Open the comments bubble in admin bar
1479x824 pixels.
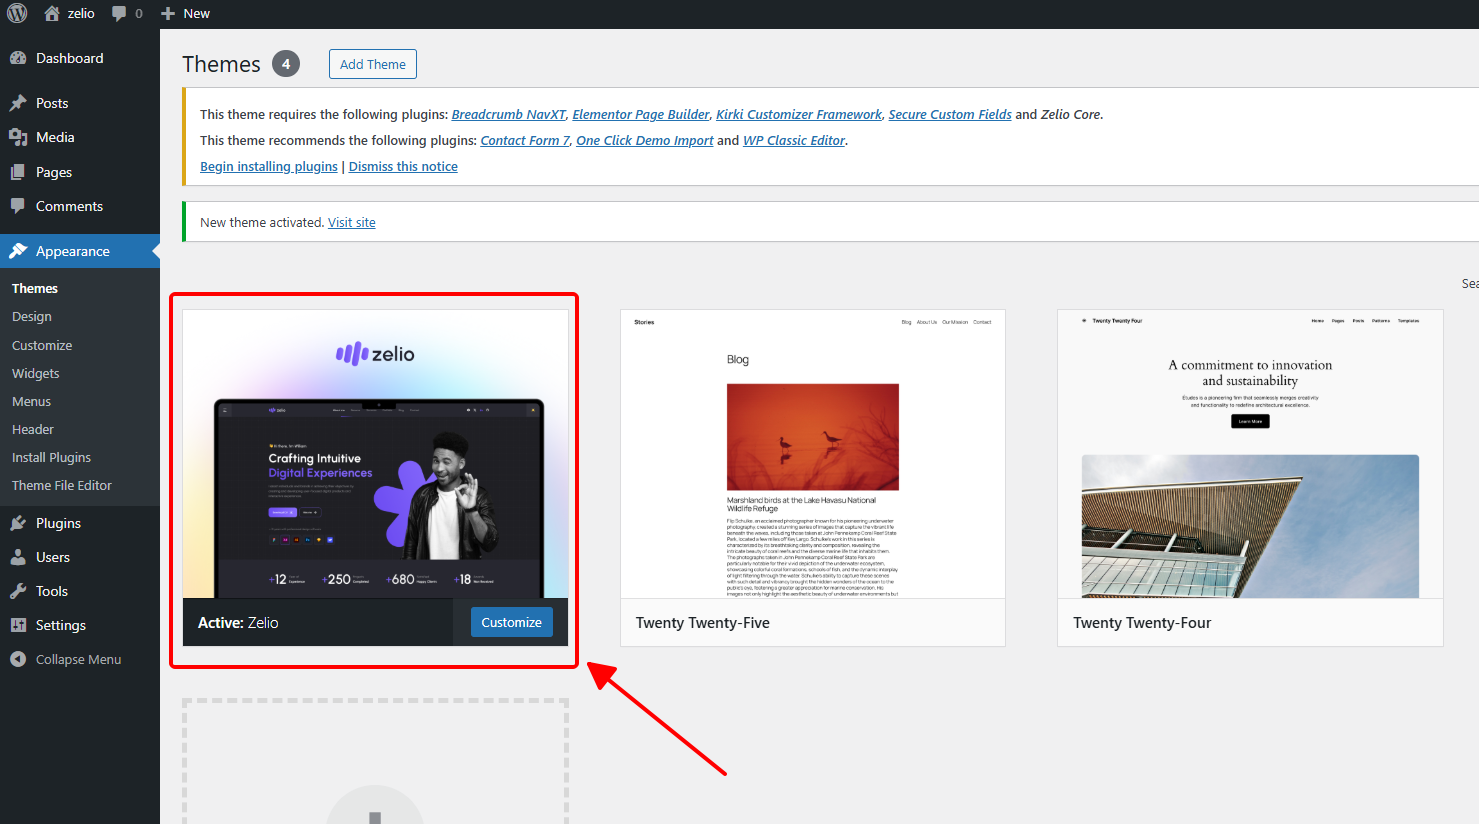tap(119, 13)
